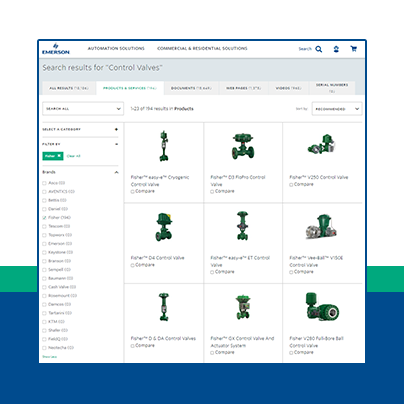The height and width of the screenshot is (404, 404).
Task: Check the FieldQ brand checkbox
Action: point(44,339)
